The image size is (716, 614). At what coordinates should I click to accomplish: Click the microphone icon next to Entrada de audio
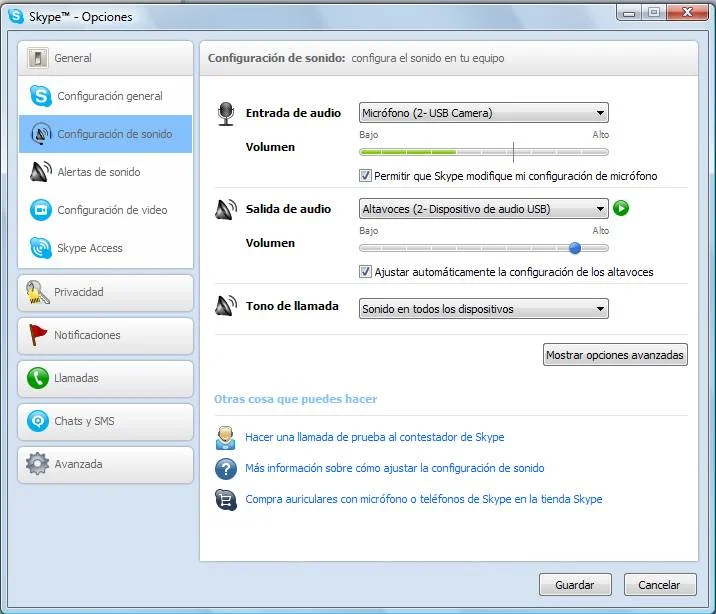point(226,114)
